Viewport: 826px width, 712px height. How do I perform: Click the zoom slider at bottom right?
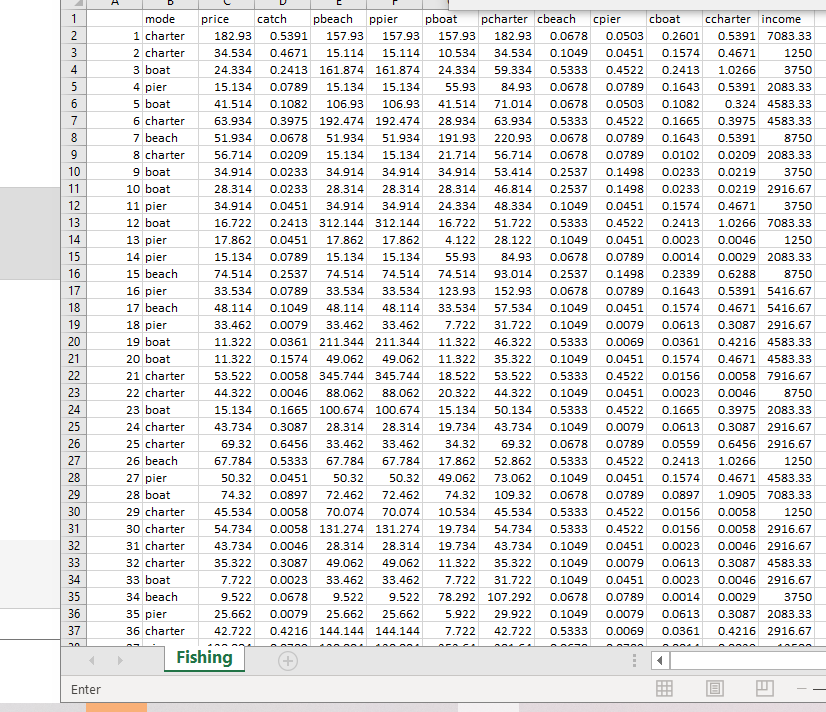[822, 688]
